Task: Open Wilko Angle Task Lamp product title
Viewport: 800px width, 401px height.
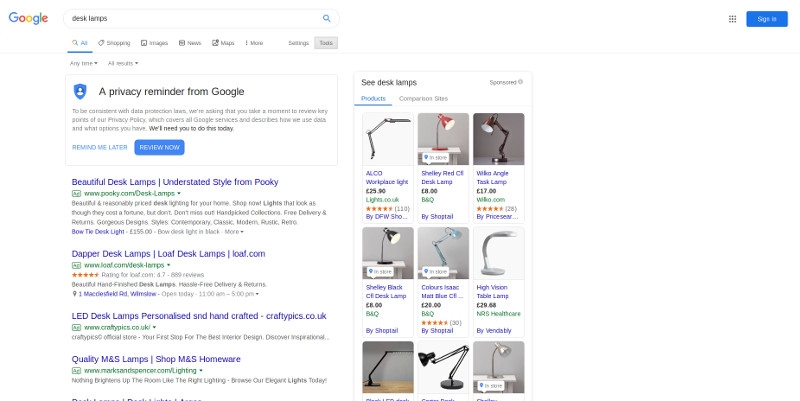Action: point(492,178)
